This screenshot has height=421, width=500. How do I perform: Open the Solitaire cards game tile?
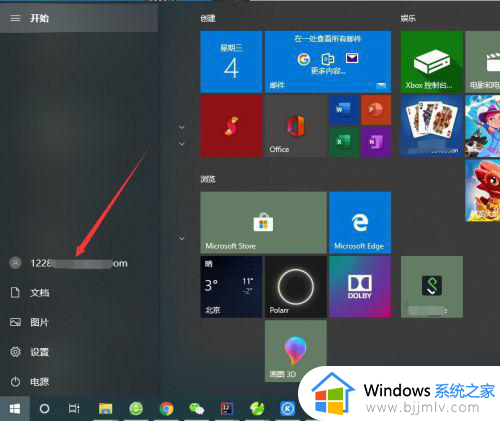pos(432,126)
